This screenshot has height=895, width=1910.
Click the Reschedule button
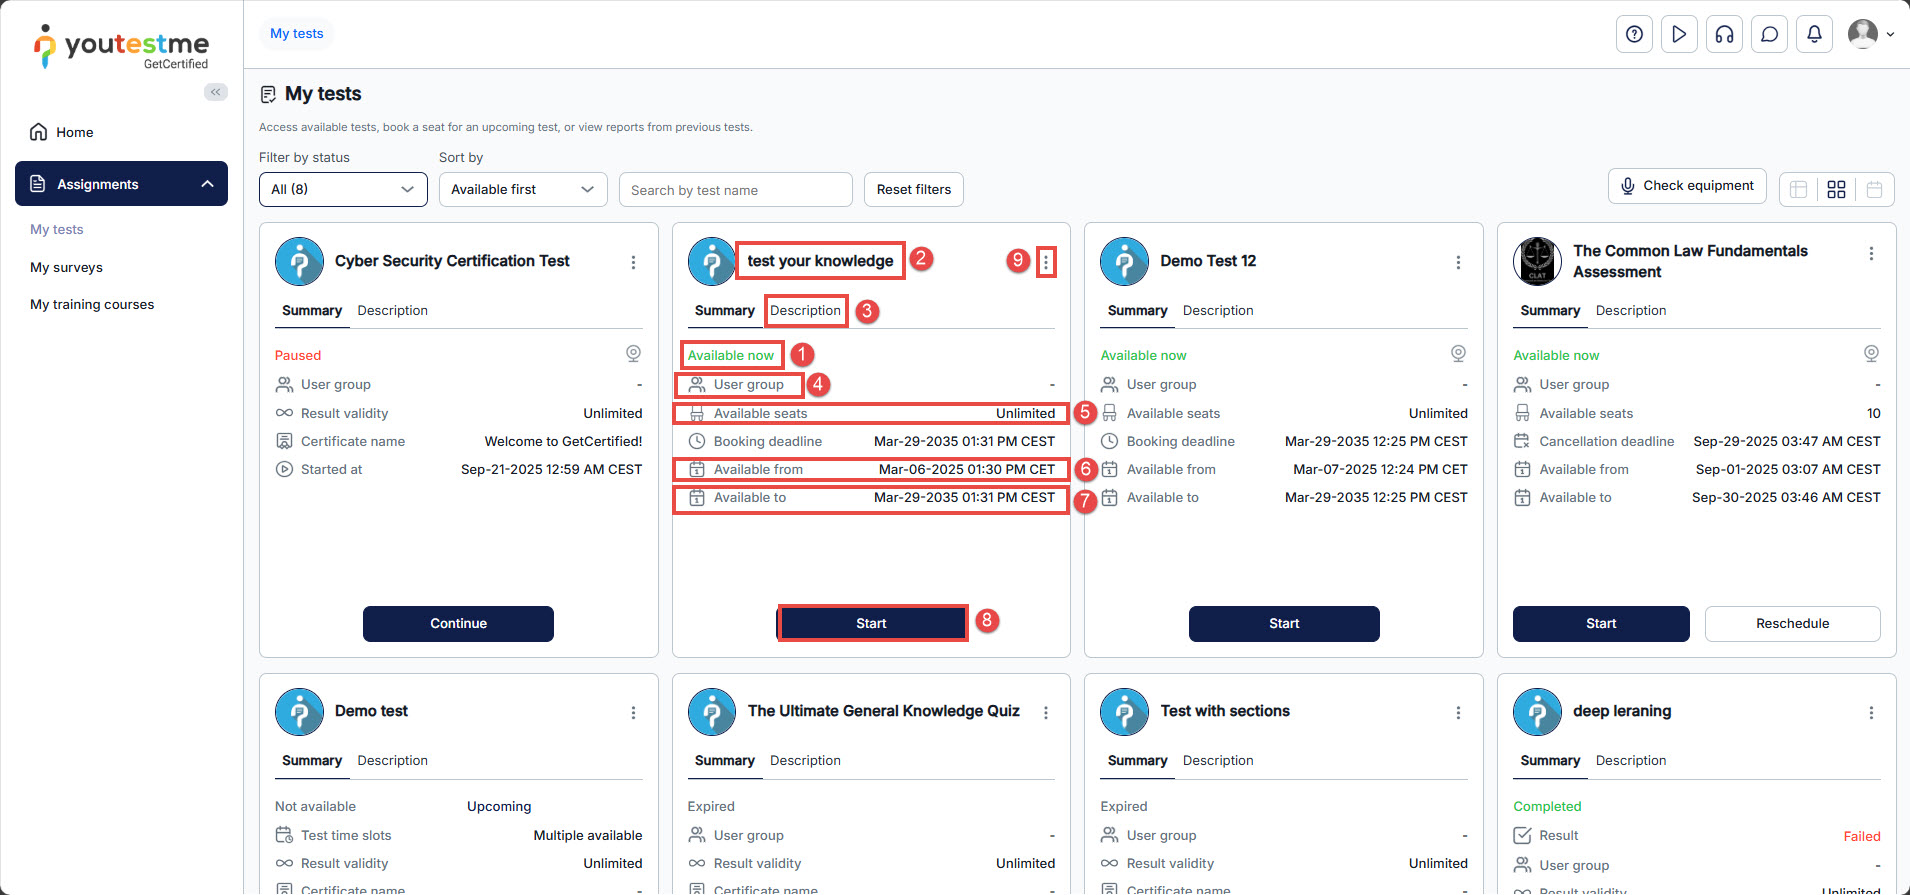click(1792, 624)
